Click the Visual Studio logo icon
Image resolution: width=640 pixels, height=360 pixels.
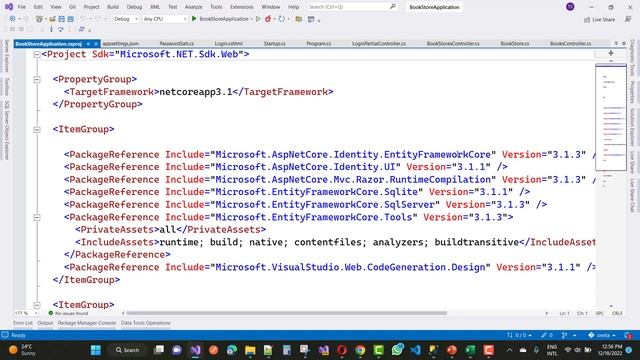(9, 7)
